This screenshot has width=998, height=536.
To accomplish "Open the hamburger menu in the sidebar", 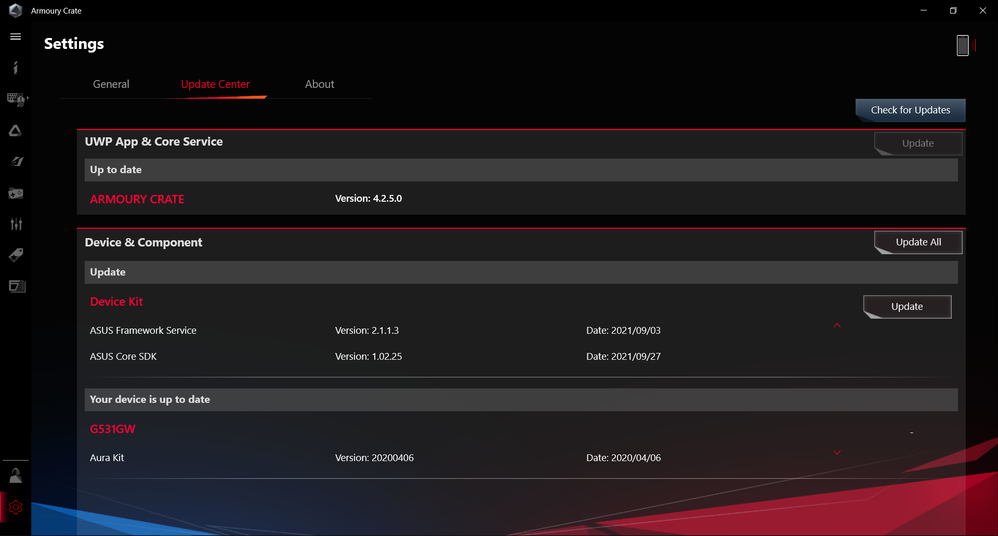I will [x=15, y=37].
